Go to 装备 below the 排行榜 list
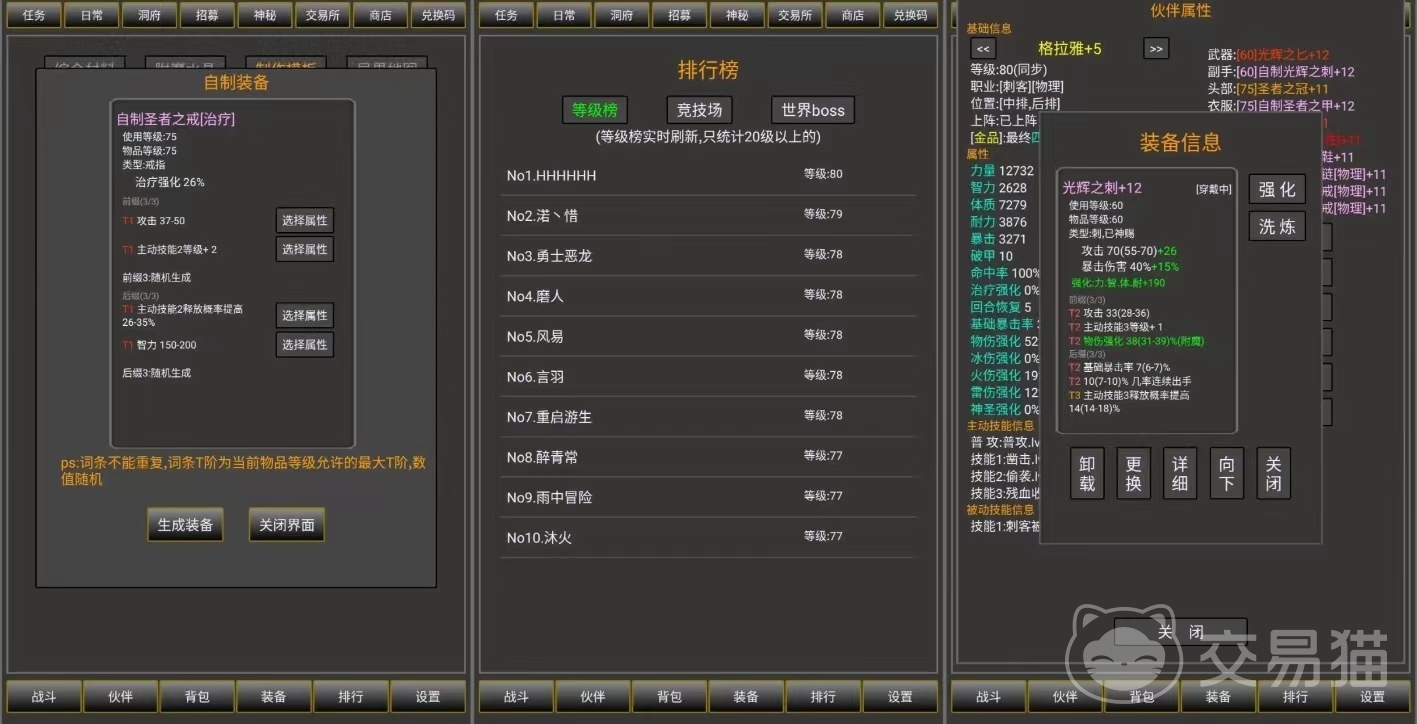Viewport: 1417px width, 724px height. tap(746, 697)
